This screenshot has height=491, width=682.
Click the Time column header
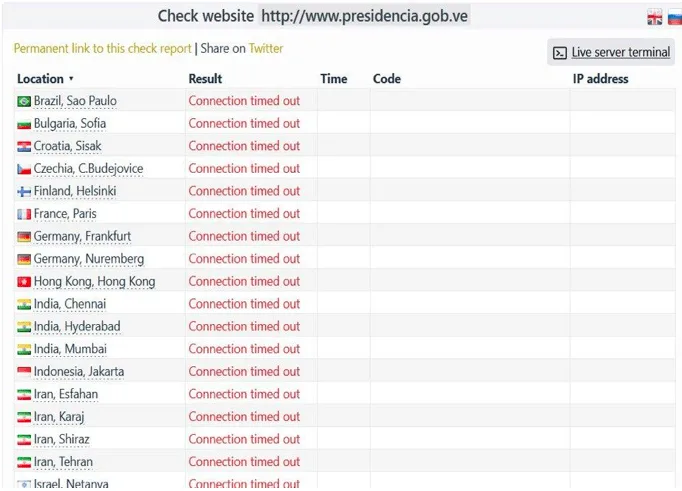334,79
